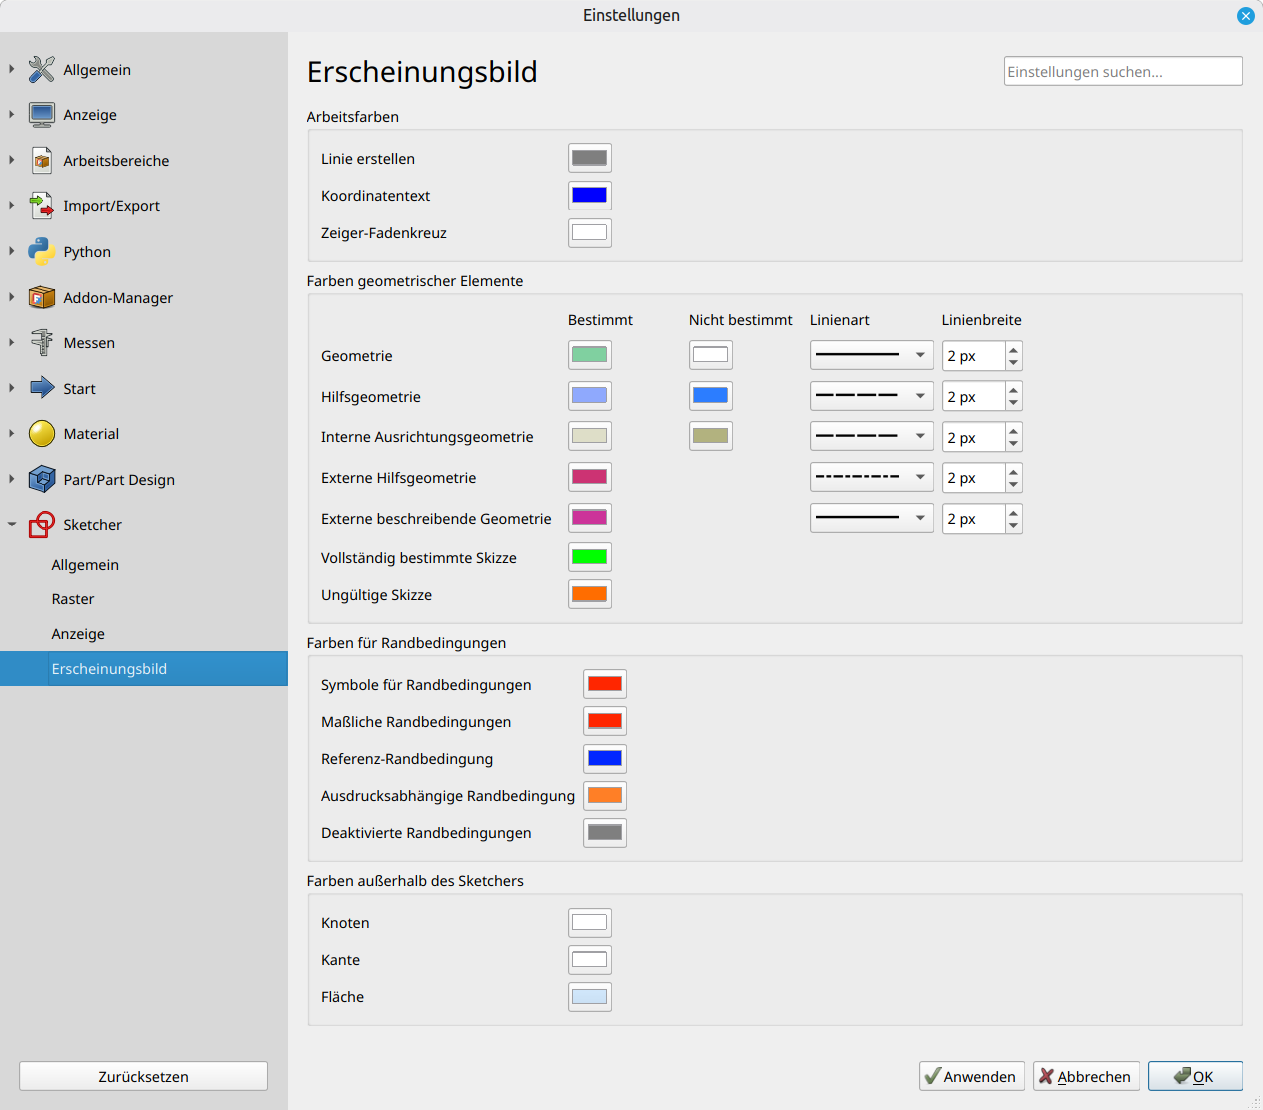Click the Allgemein wrench-and-screwdriver icon

coord(42,69)
